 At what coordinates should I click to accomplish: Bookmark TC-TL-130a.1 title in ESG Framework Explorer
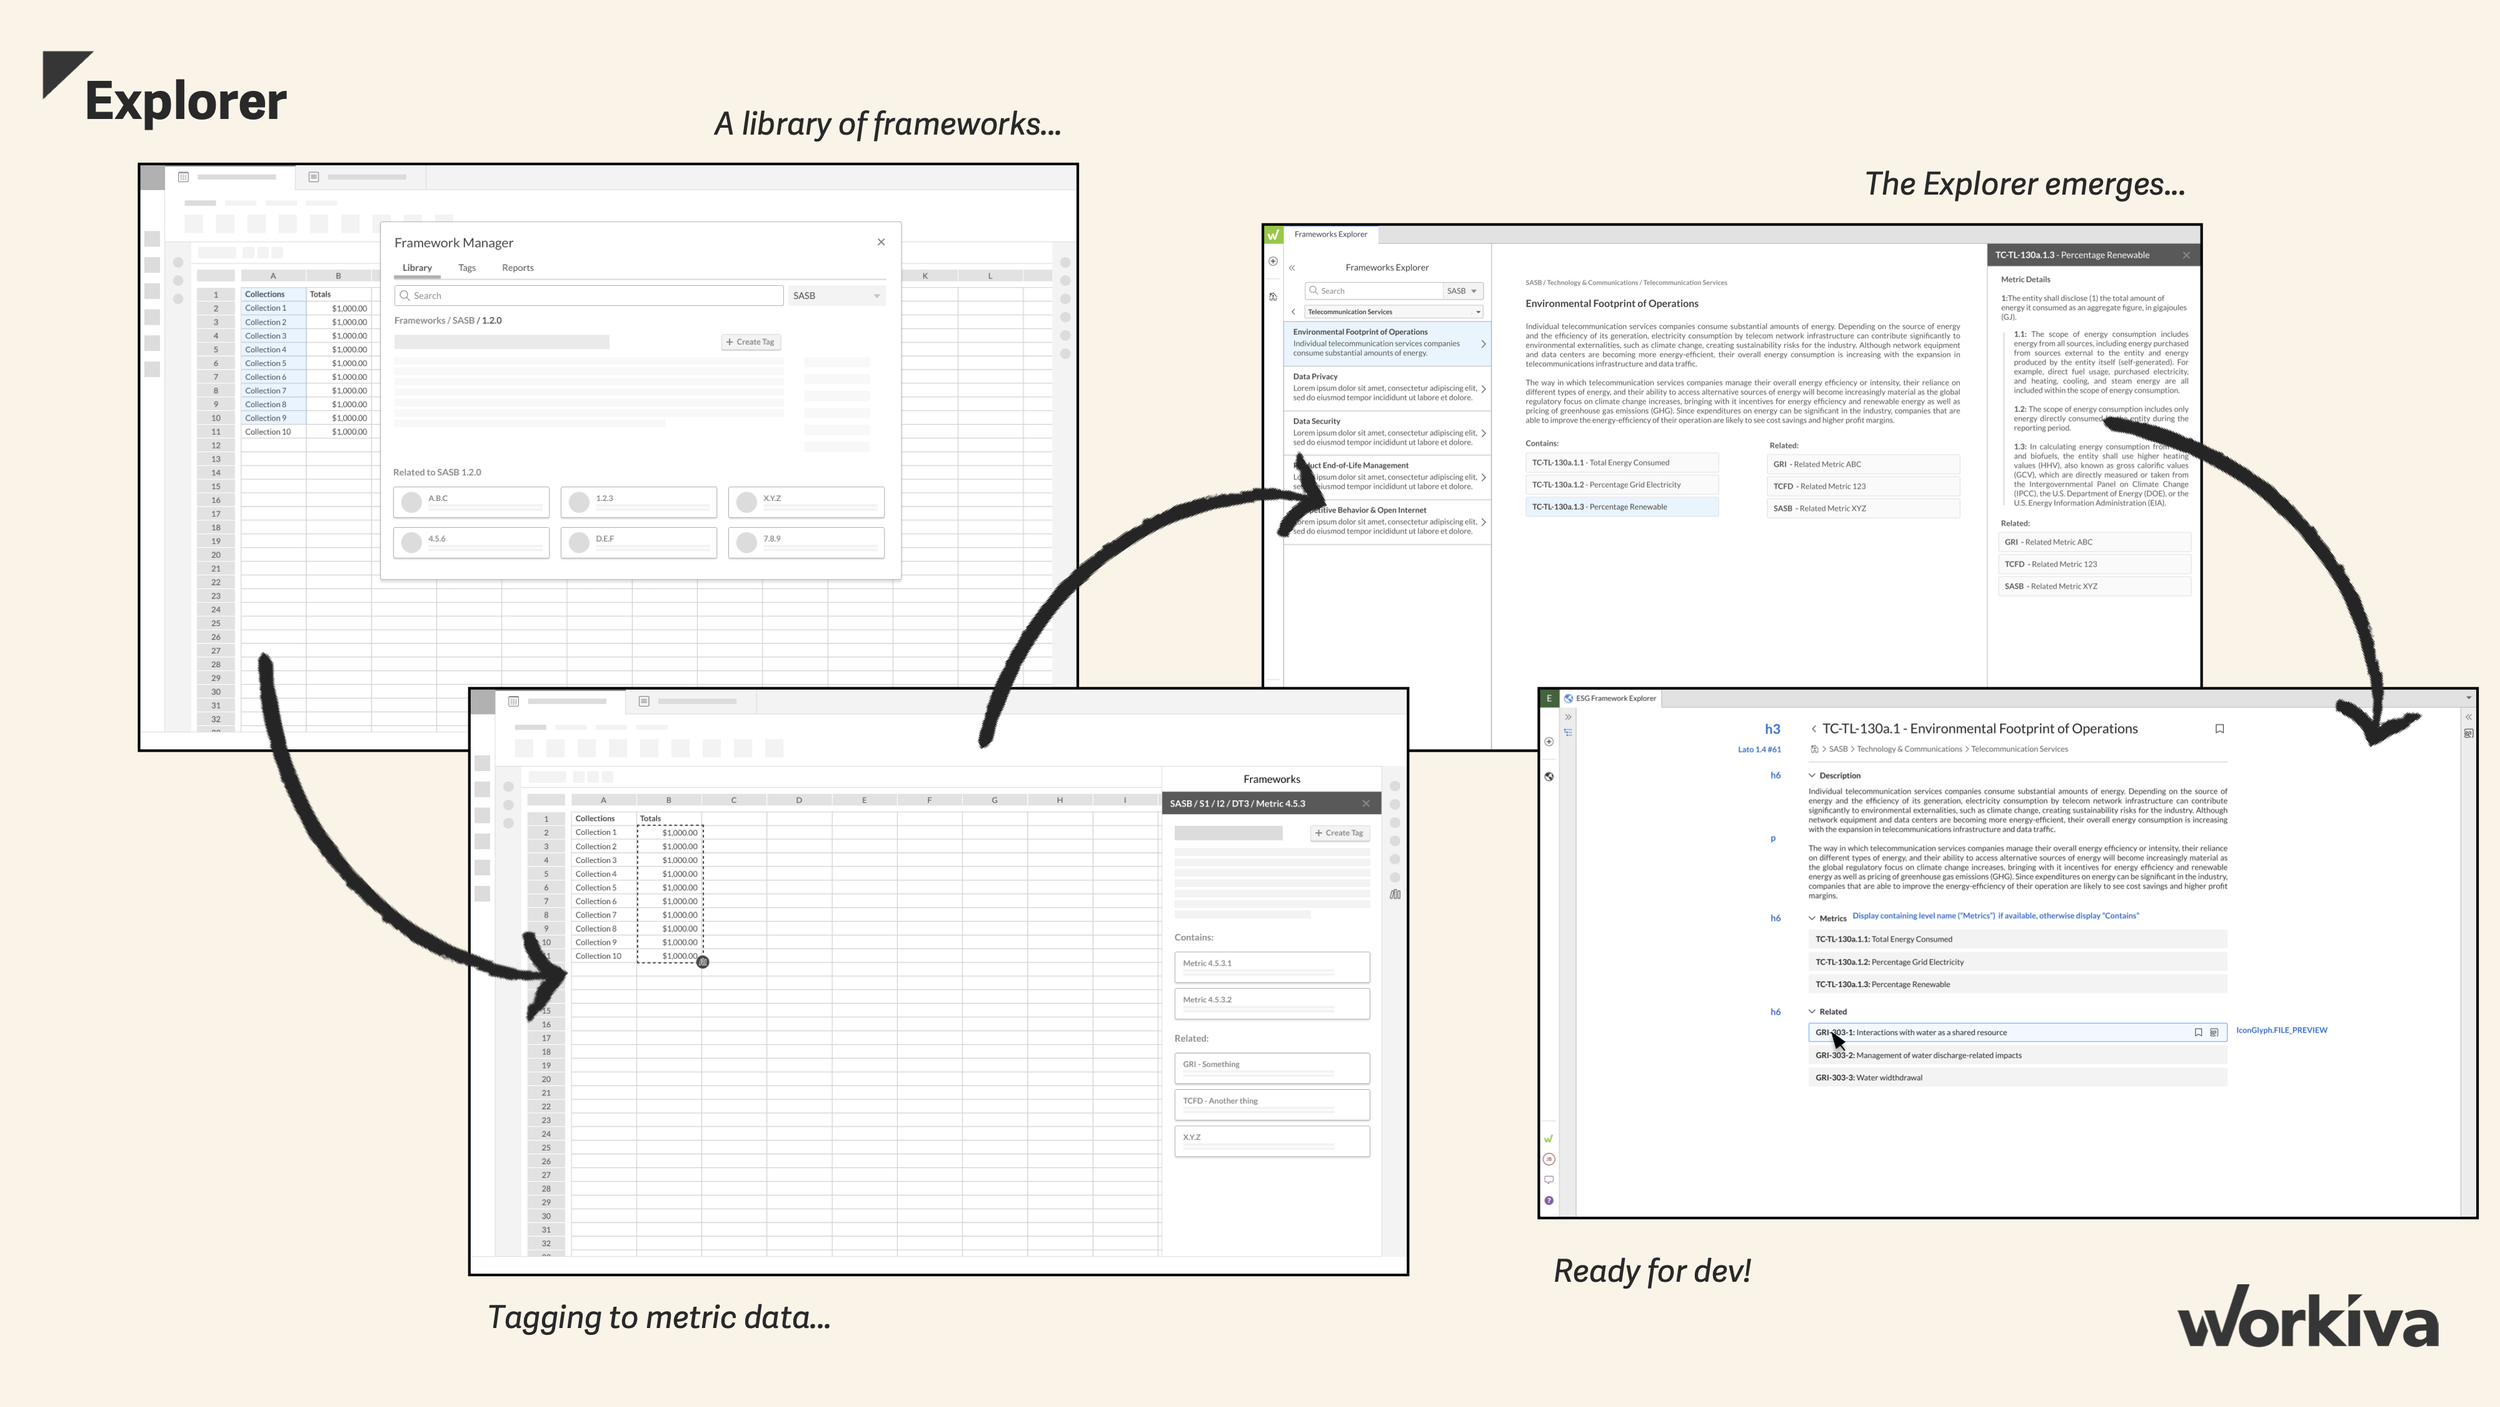2219,729
